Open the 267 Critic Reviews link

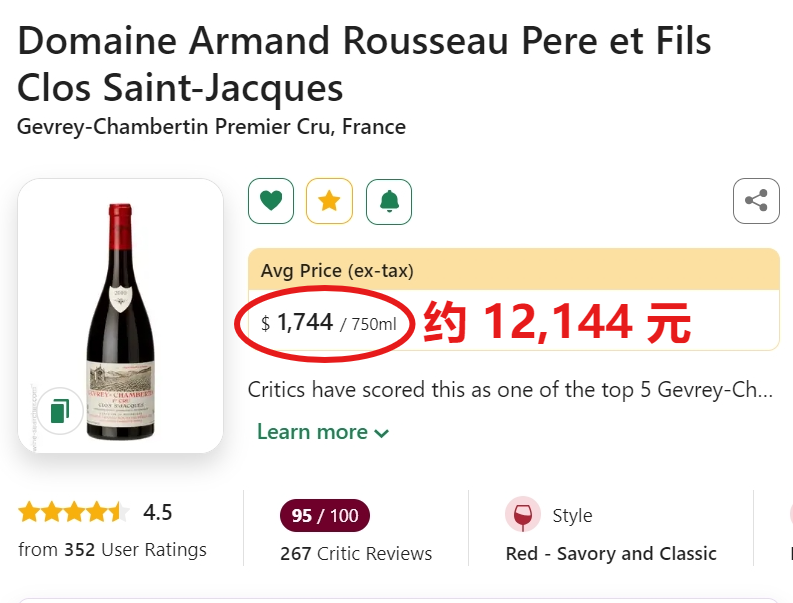point(356,553)
